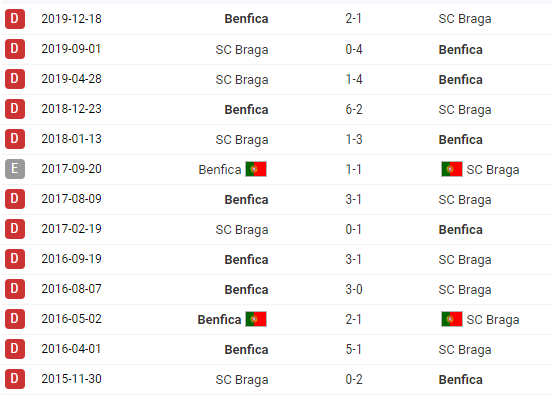Image resolution: width=552 pixels, height=399 pixels.
Task: Click the 1-1 draw score on 2017-09-20
Action: point(353,169)
